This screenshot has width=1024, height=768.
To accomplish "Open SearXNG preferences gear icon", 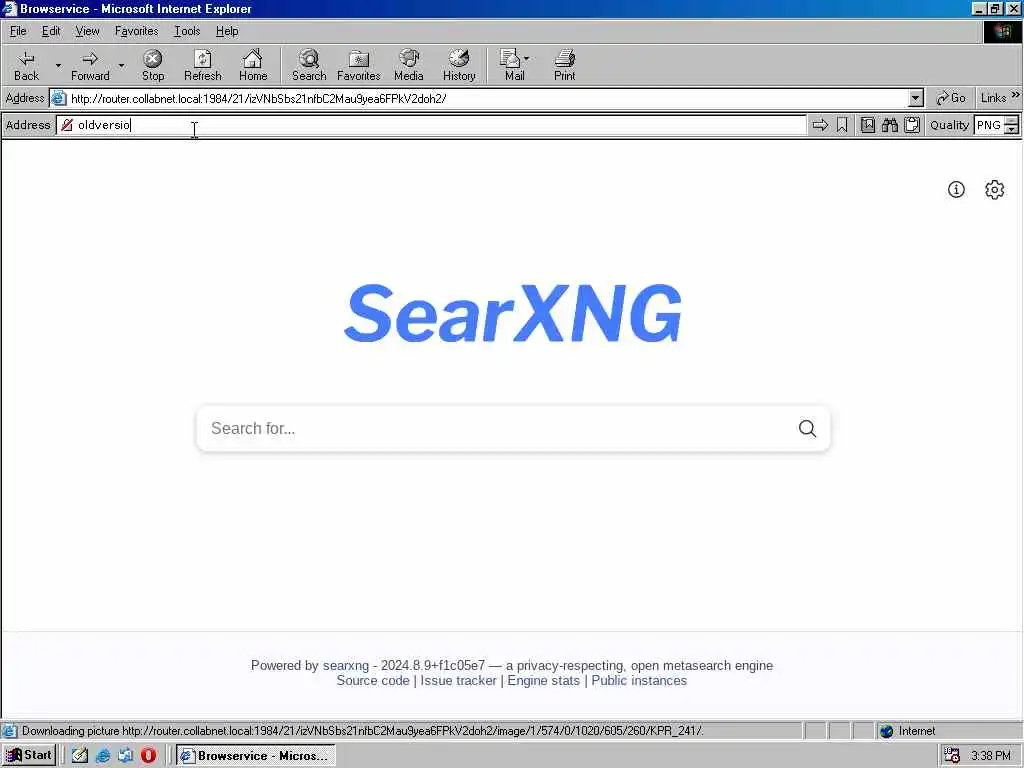I will [x=995, y=189].
